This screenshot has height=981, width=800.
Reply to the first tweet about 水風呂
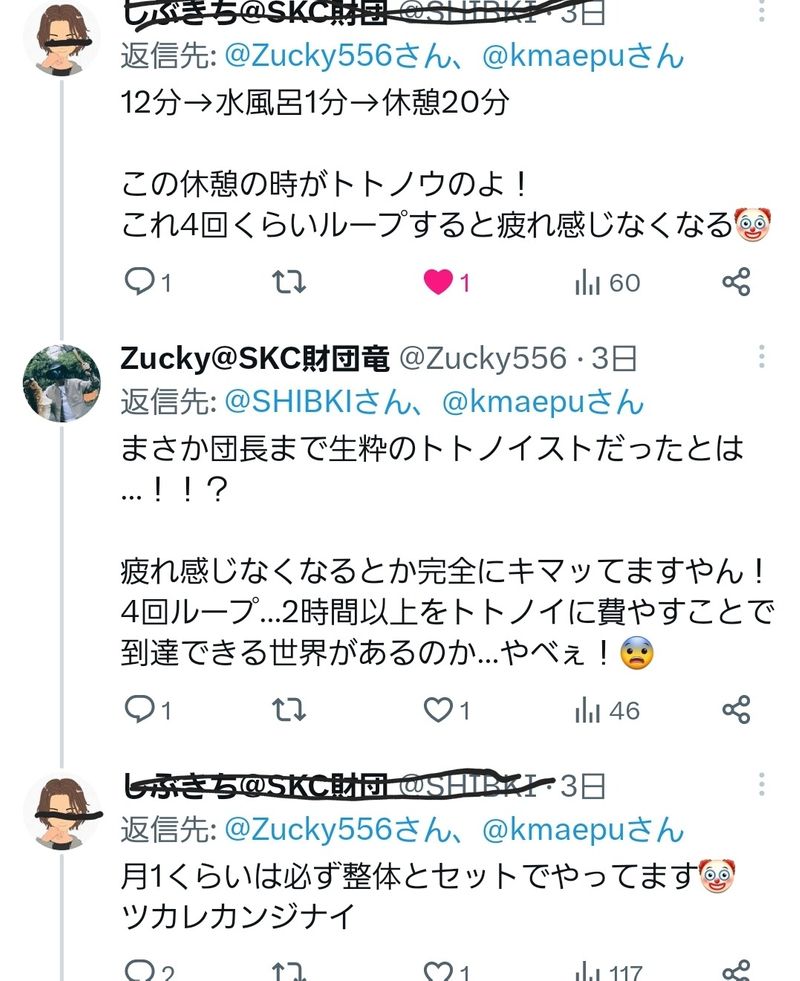[138, 283]
